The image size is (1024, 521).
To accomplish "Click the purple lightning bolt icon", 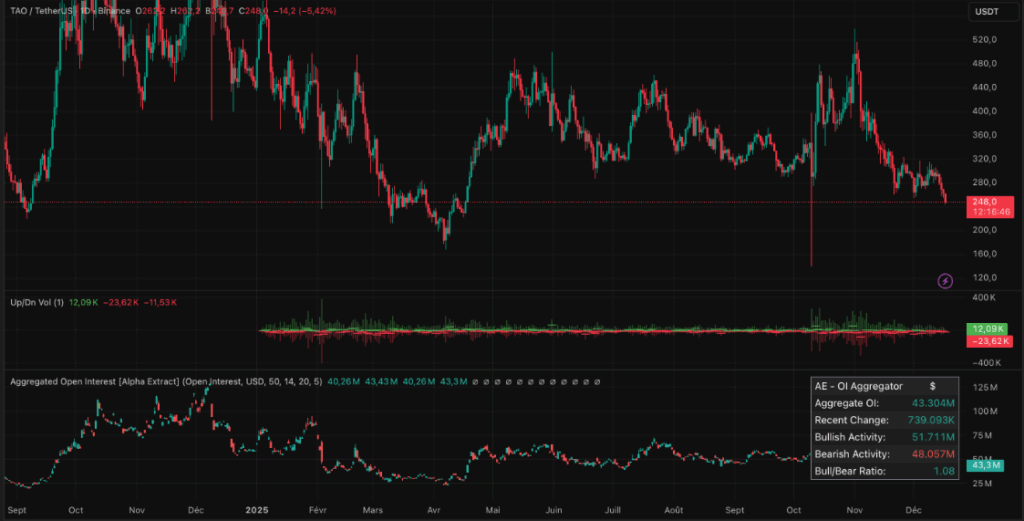I will pos(945,281).
